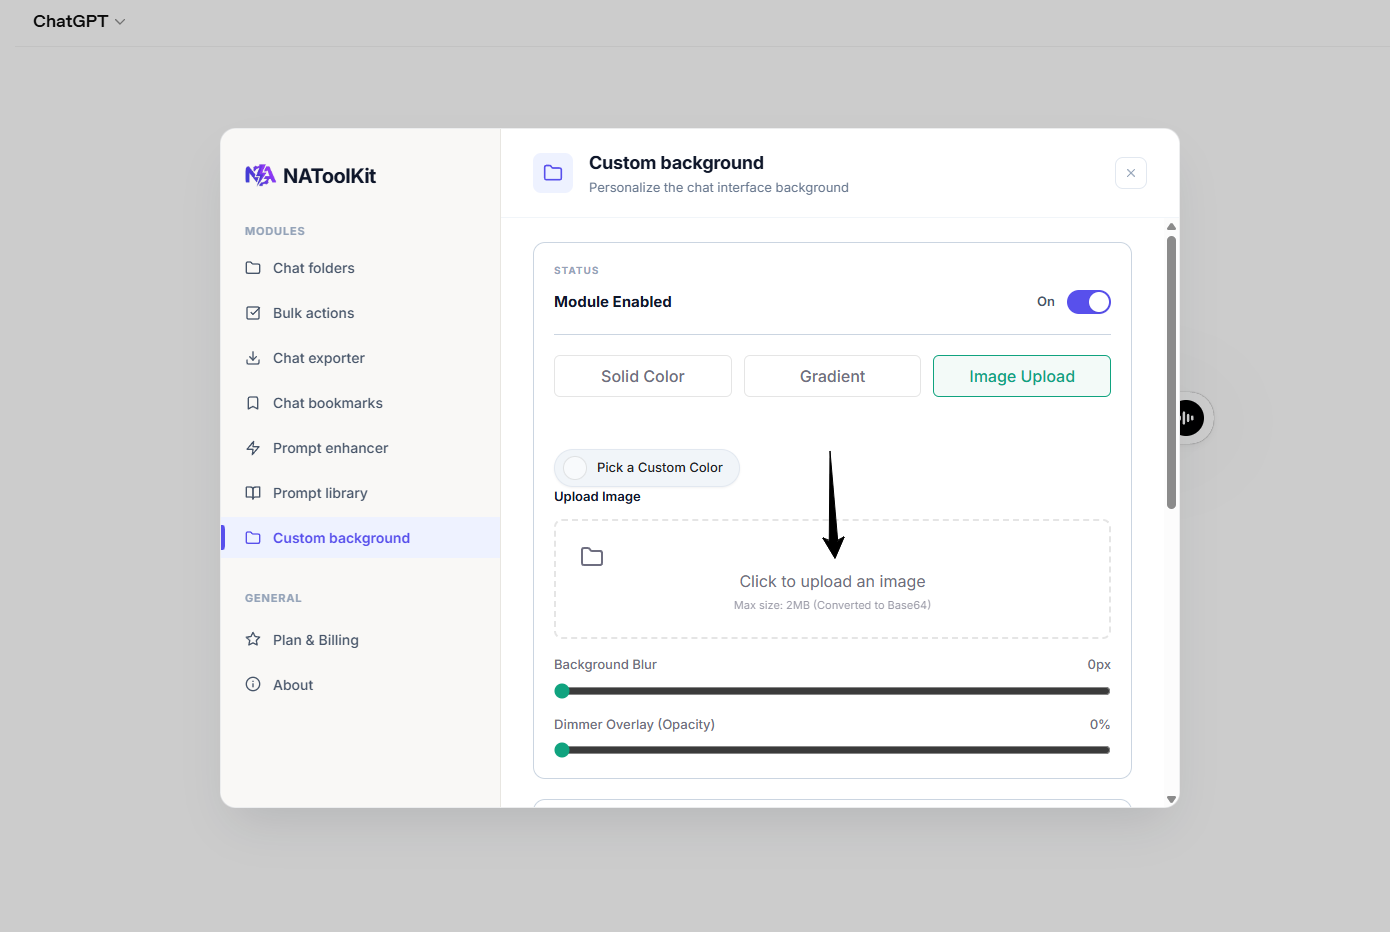Click the Background Blur slider handle
This screenshot has width=1390, height=932.
[562, 691]
